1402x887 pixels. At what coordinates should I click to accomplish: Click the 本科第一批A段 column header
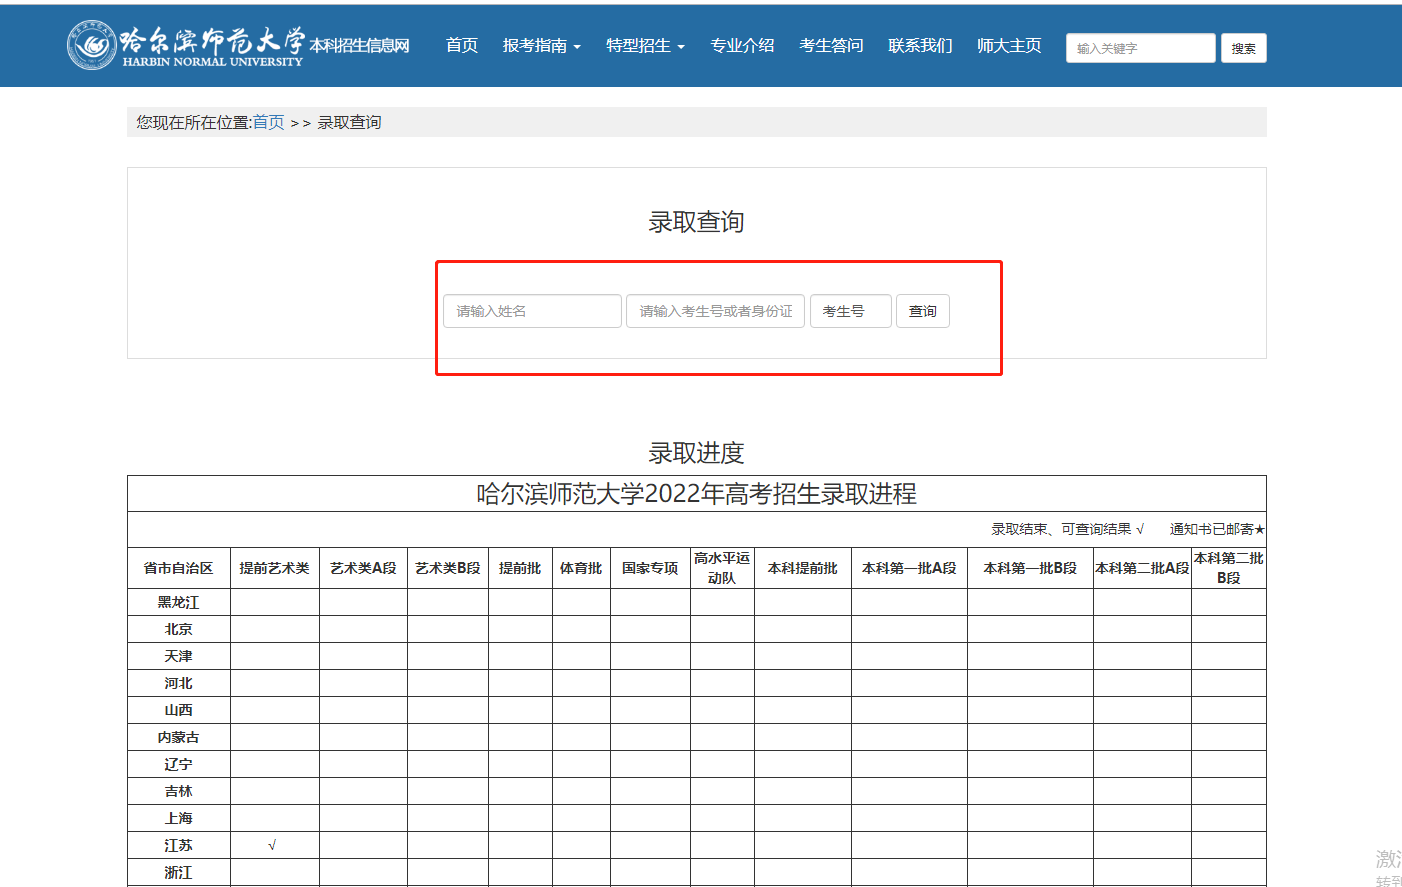coord(909,568)
